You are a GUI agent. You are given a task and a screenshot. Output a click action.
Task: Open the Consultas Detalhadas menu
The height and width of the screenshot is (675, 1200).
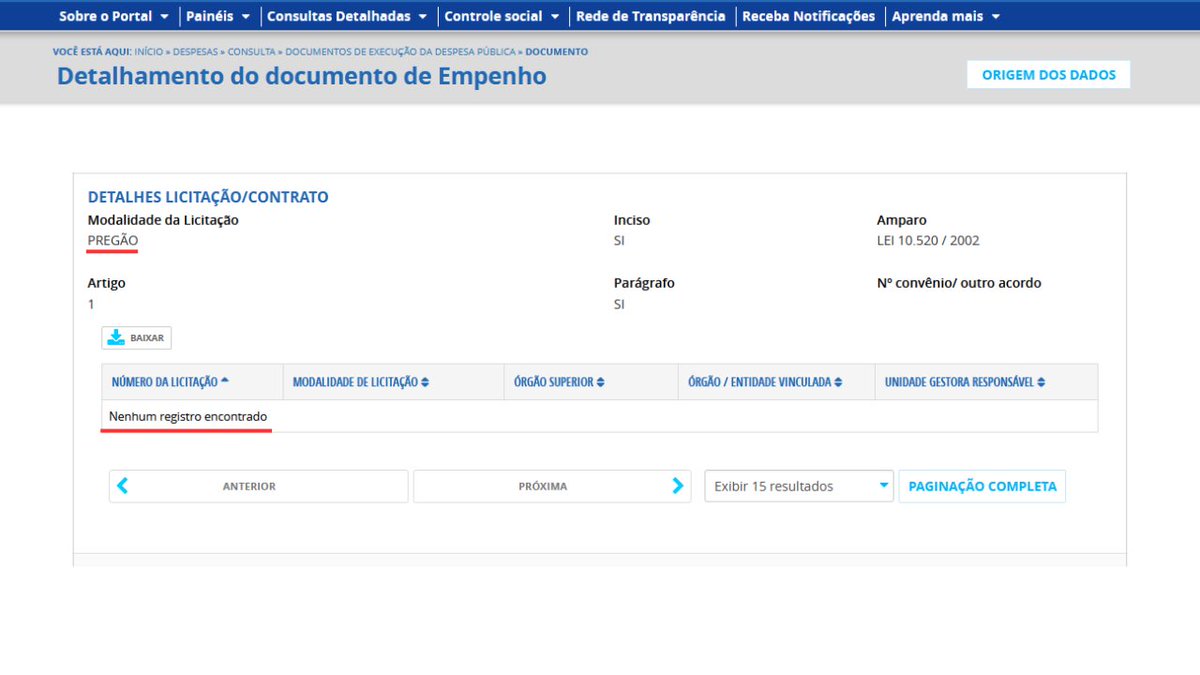[347, 16]
